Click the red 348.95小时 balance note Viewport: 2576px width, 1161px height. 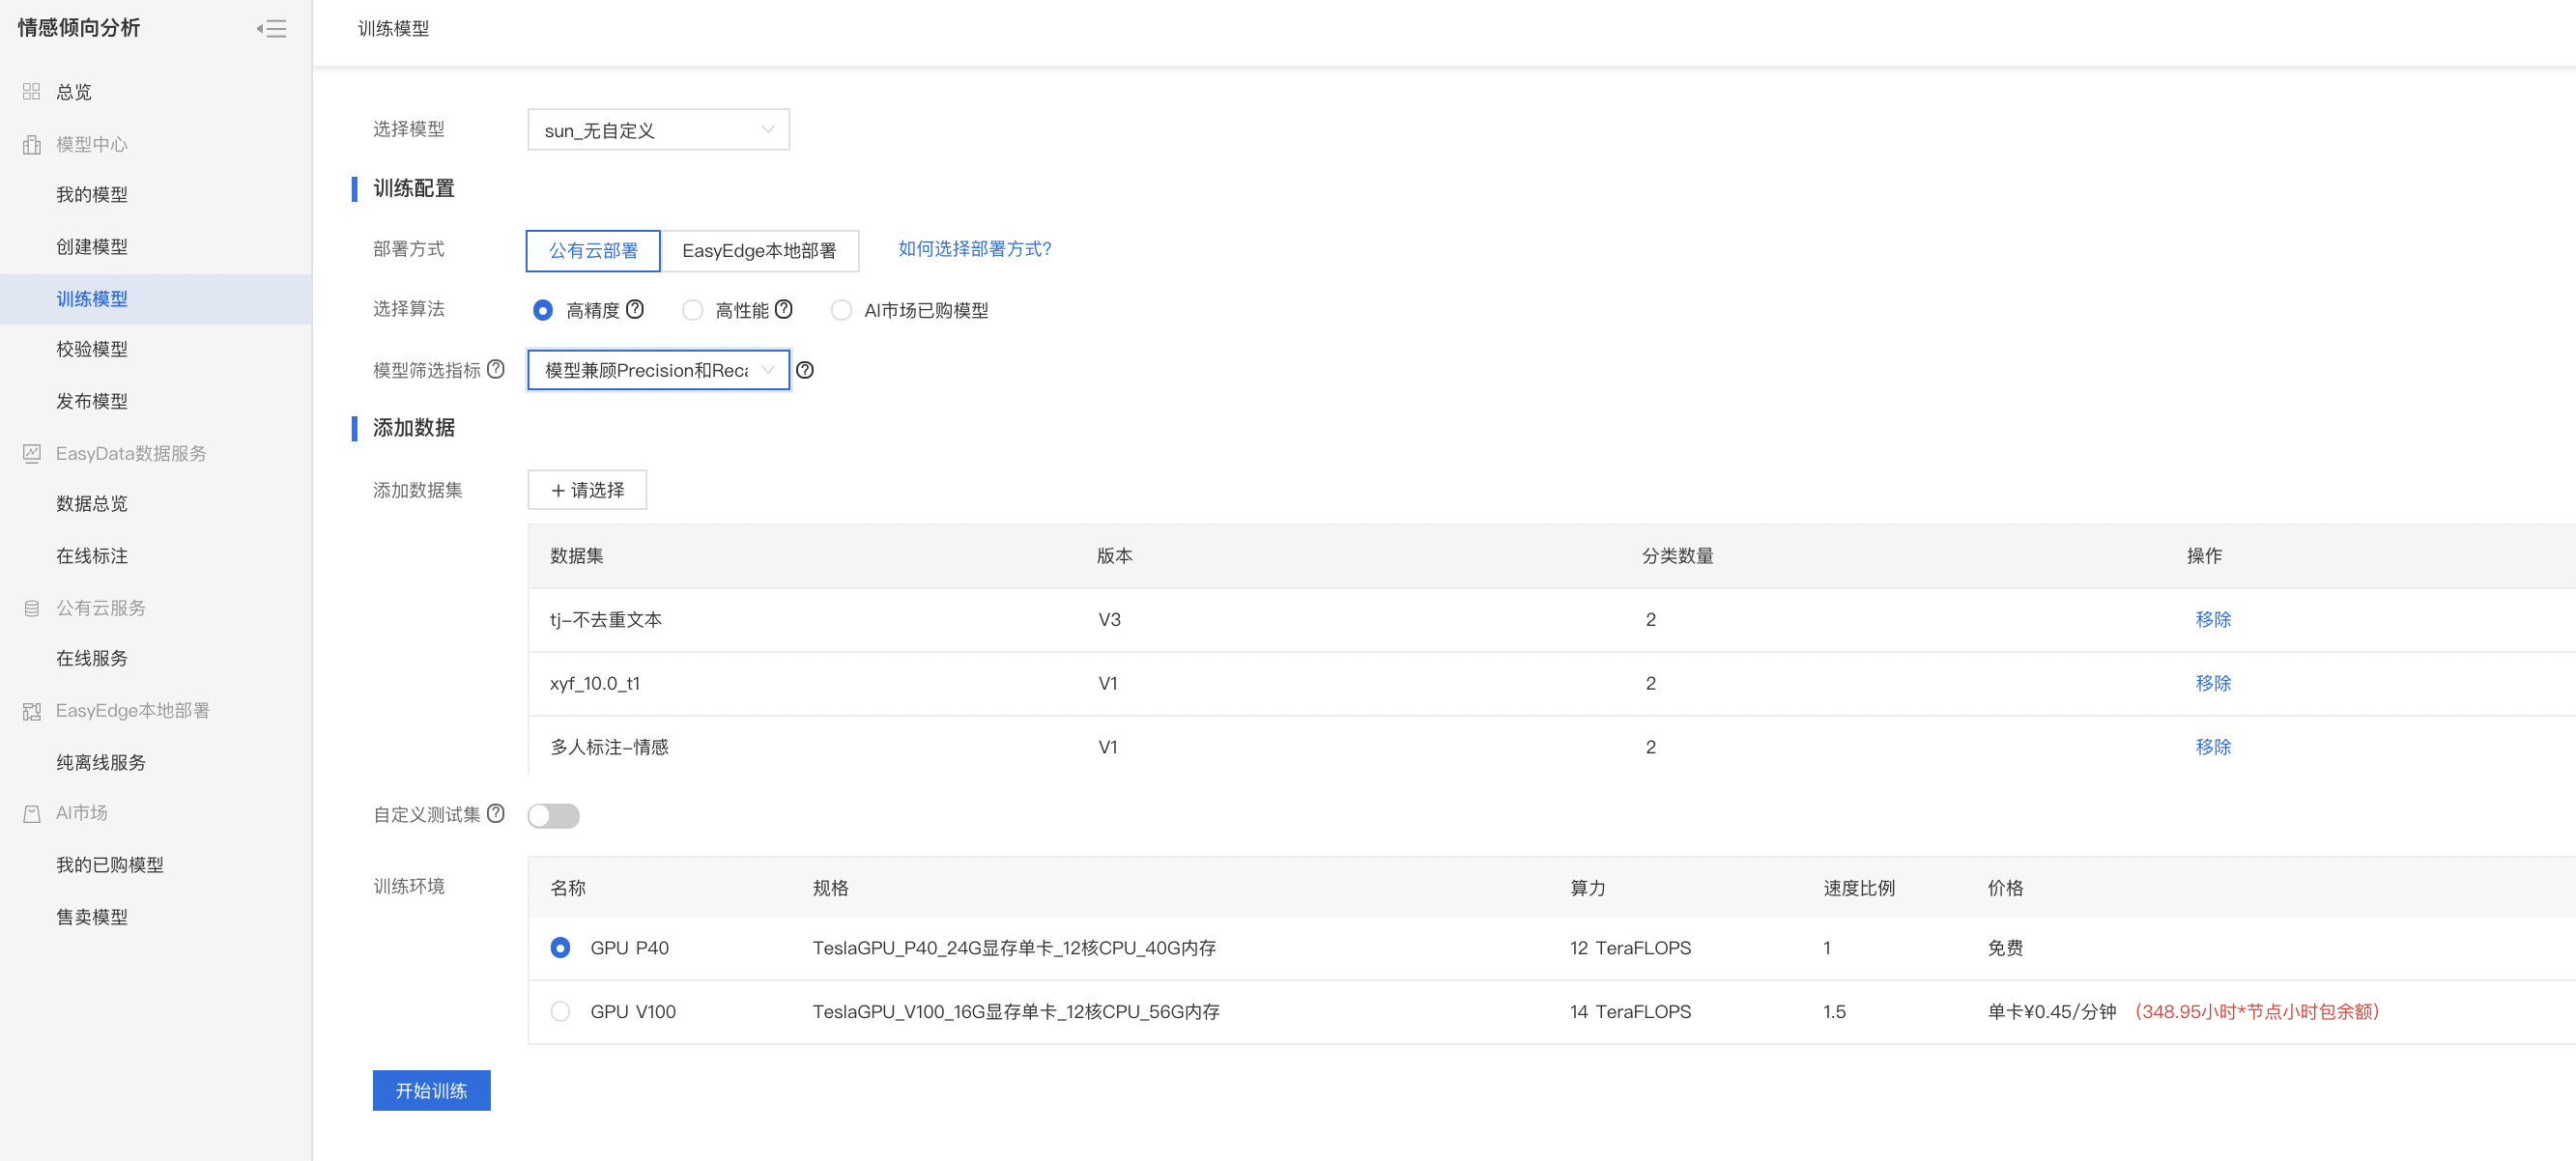(2256, 1012)
